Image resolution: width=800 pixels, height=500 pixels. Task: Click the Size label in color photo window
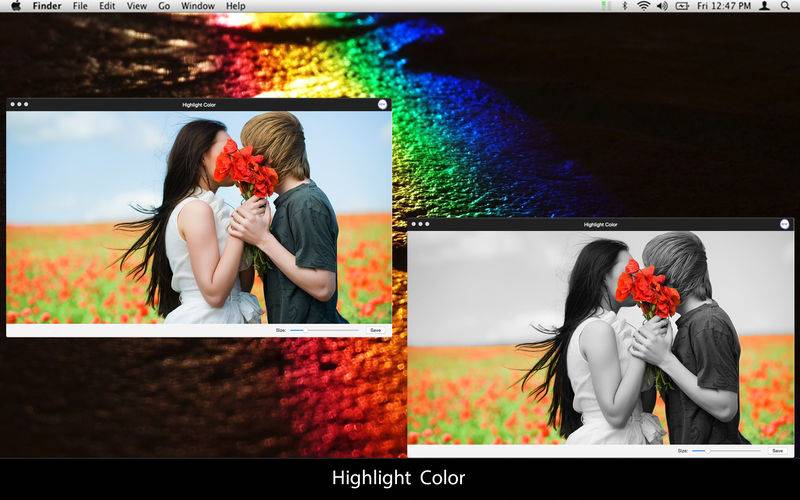pyautogui.click(x=281, y=330)
